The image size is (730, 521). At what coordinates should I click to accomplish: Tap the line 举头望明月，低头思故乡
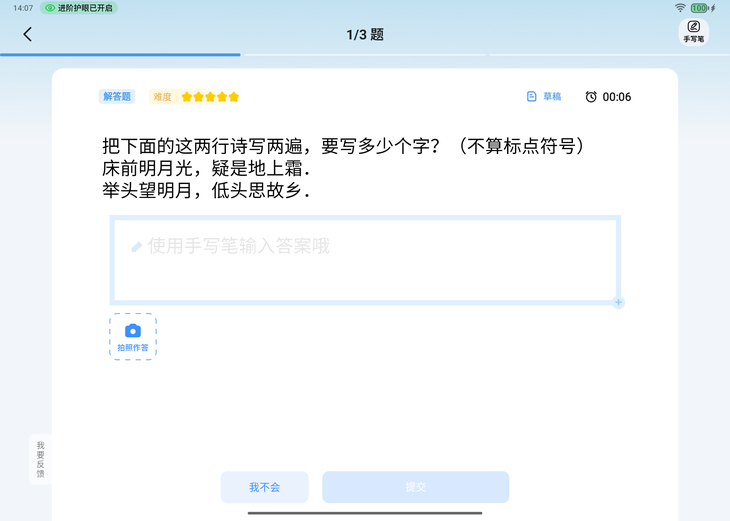pyautogui.click(x=206, y=190)
